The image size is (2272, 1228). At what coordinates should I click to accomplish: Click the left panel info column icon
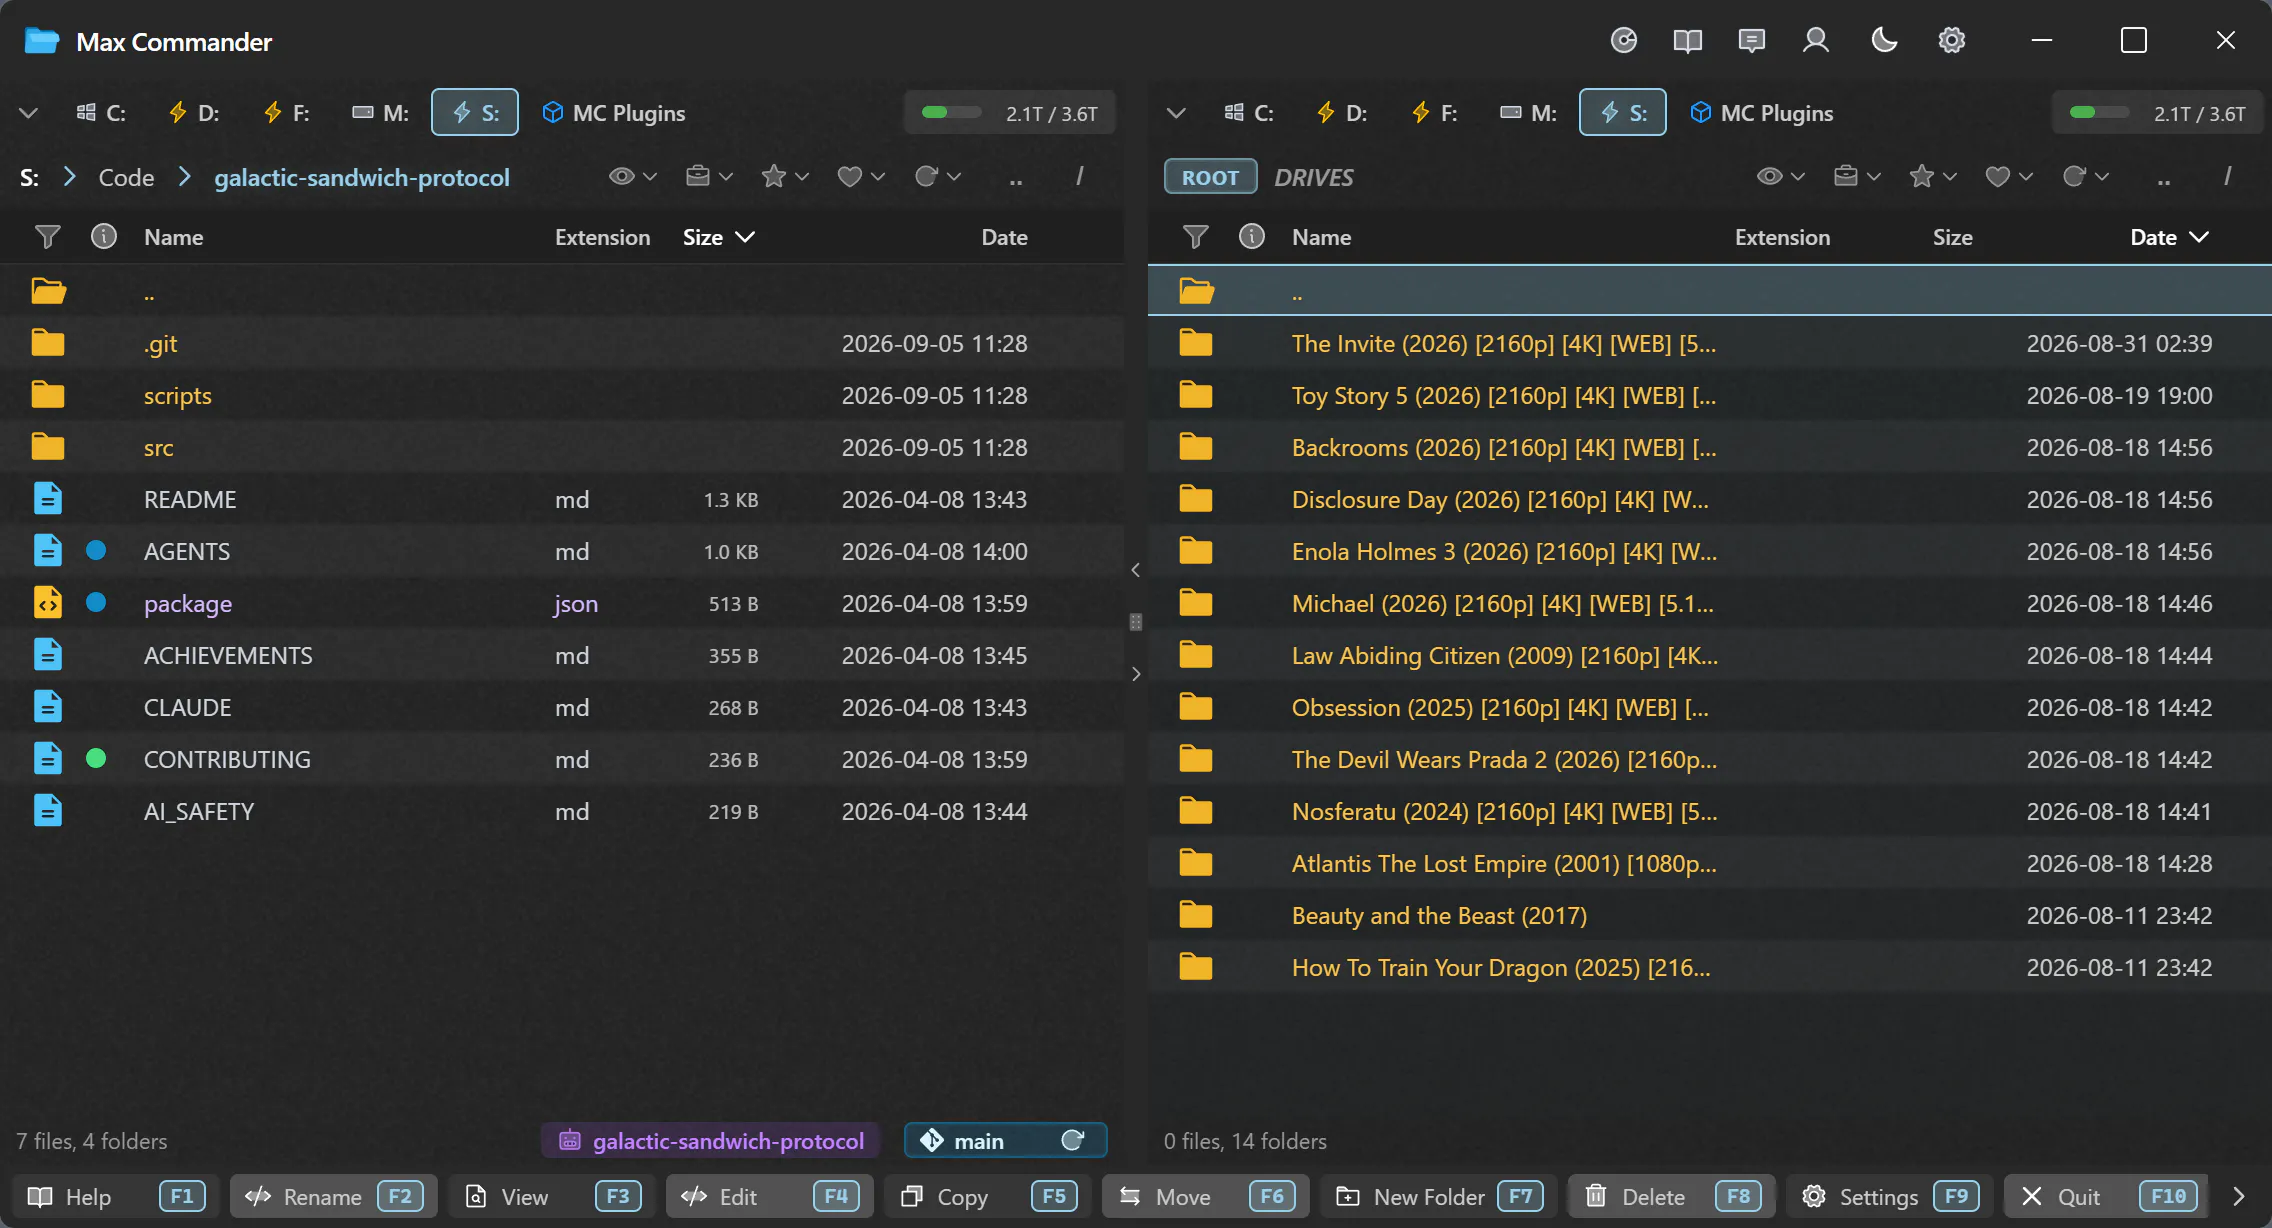[104, 237]
